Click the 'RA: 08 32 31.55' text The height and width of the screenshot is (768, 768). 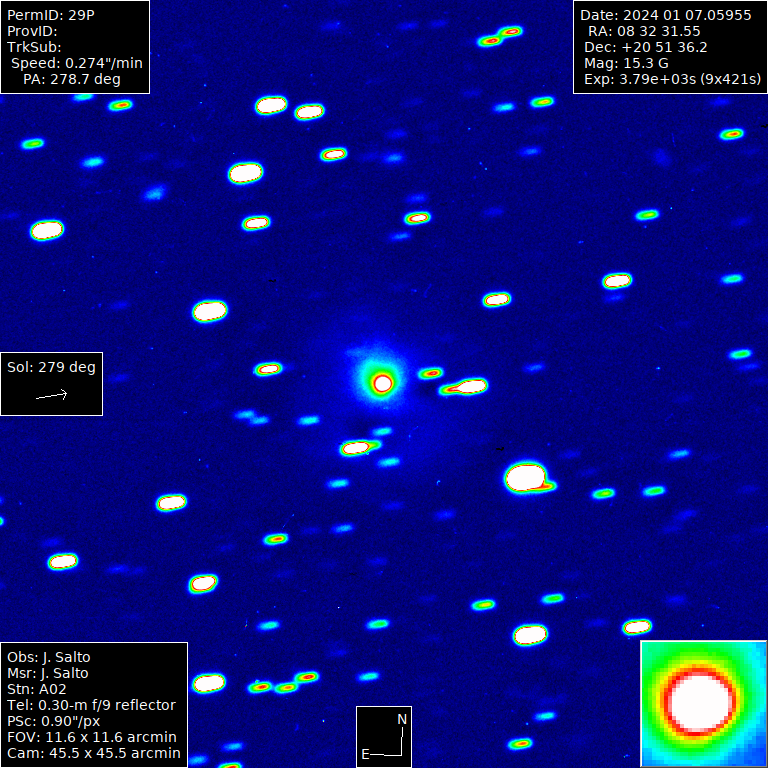644,31
